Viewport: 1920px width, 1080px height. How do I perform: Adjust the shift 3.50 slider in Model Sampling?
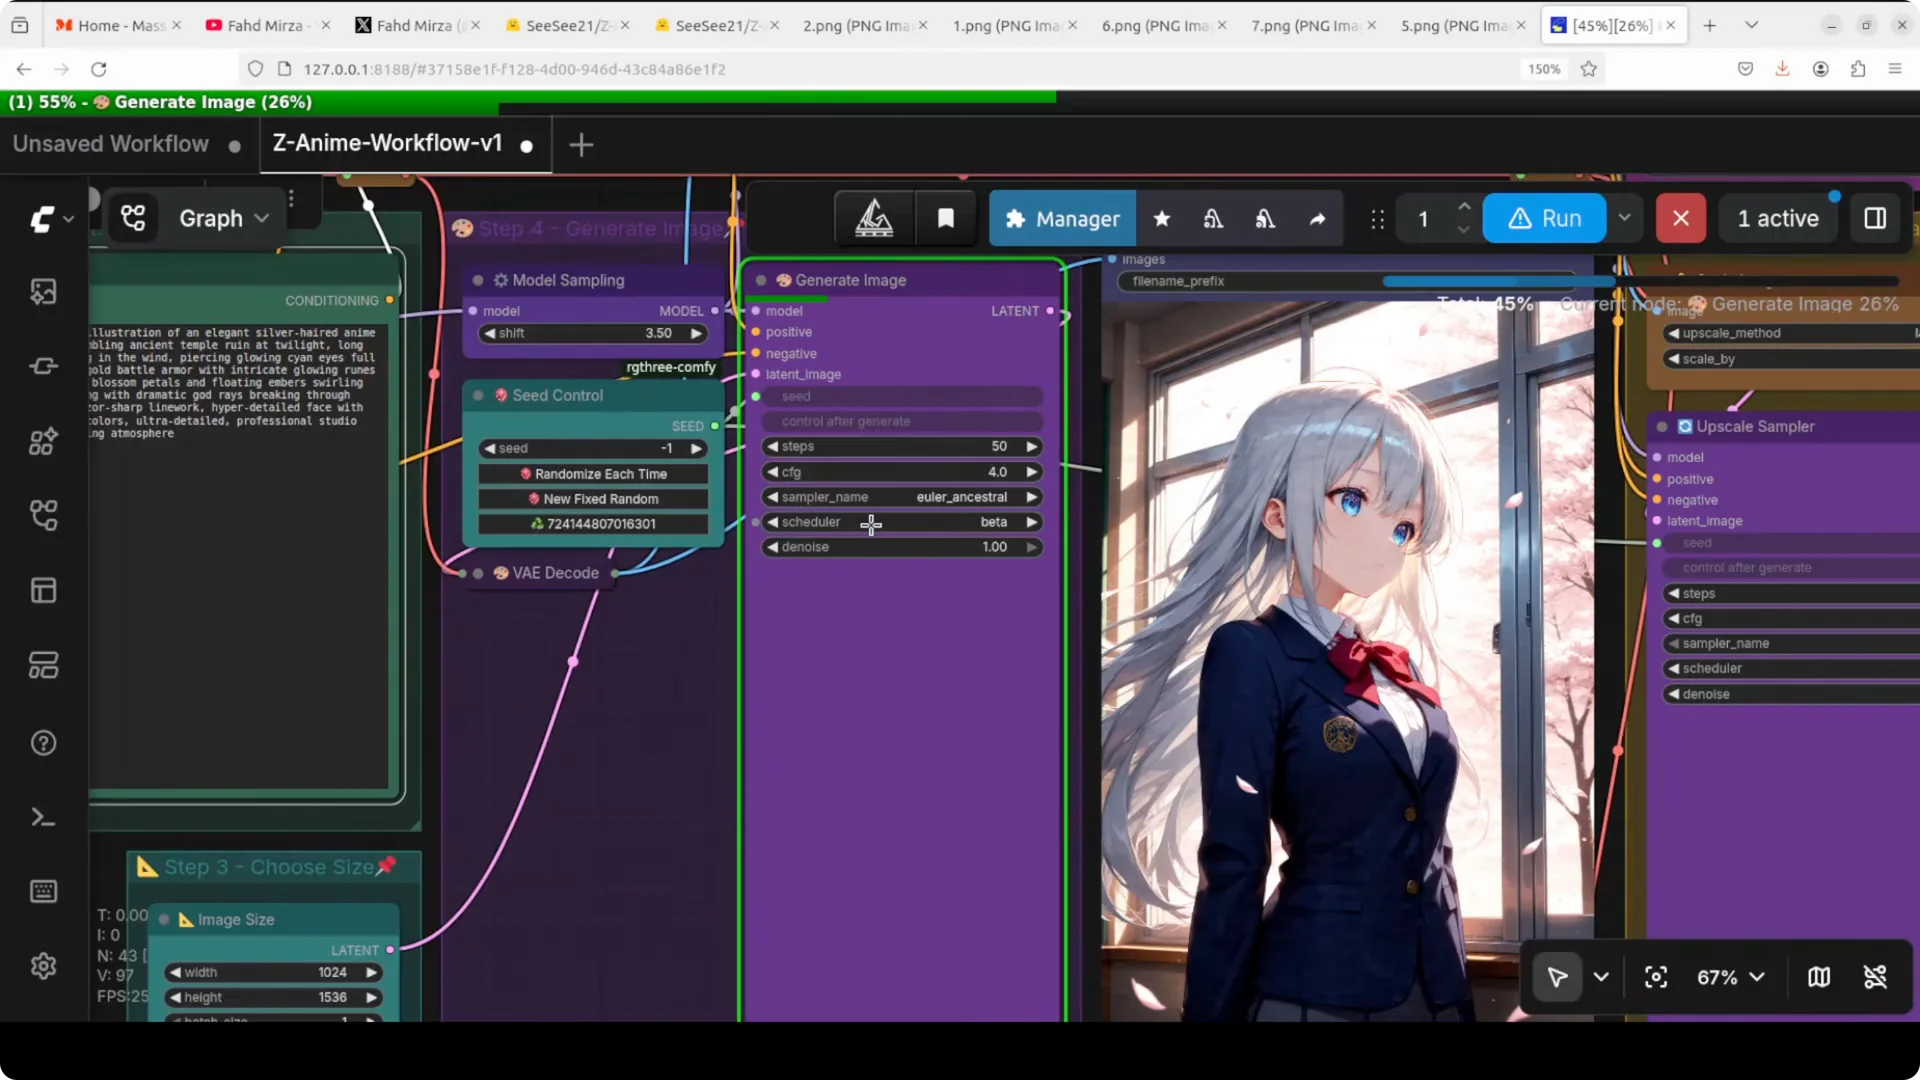point(593,333)
